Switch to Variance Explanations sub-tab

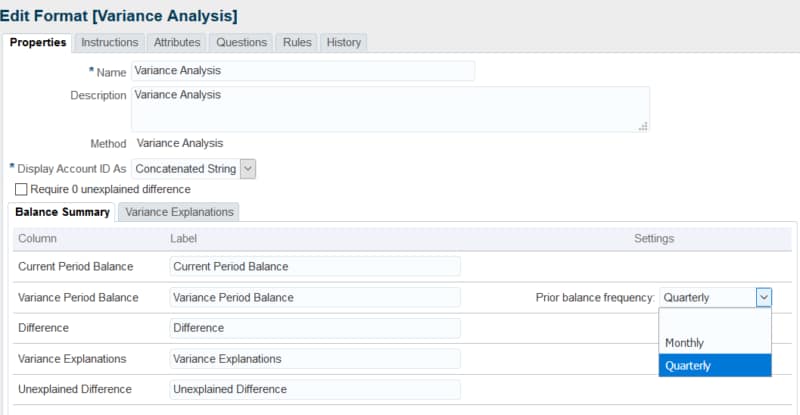[179, 212]
